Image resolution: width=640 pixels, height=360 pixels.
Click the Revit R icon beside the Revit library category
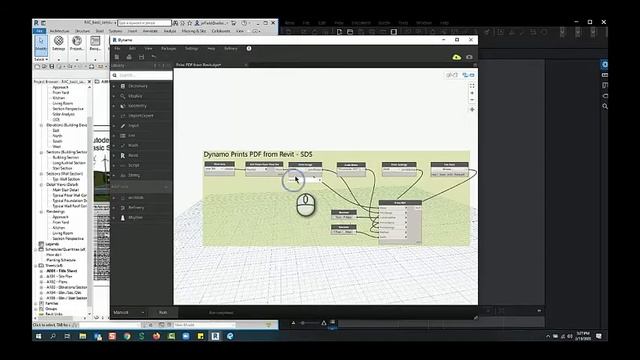[x=122, y=156]
